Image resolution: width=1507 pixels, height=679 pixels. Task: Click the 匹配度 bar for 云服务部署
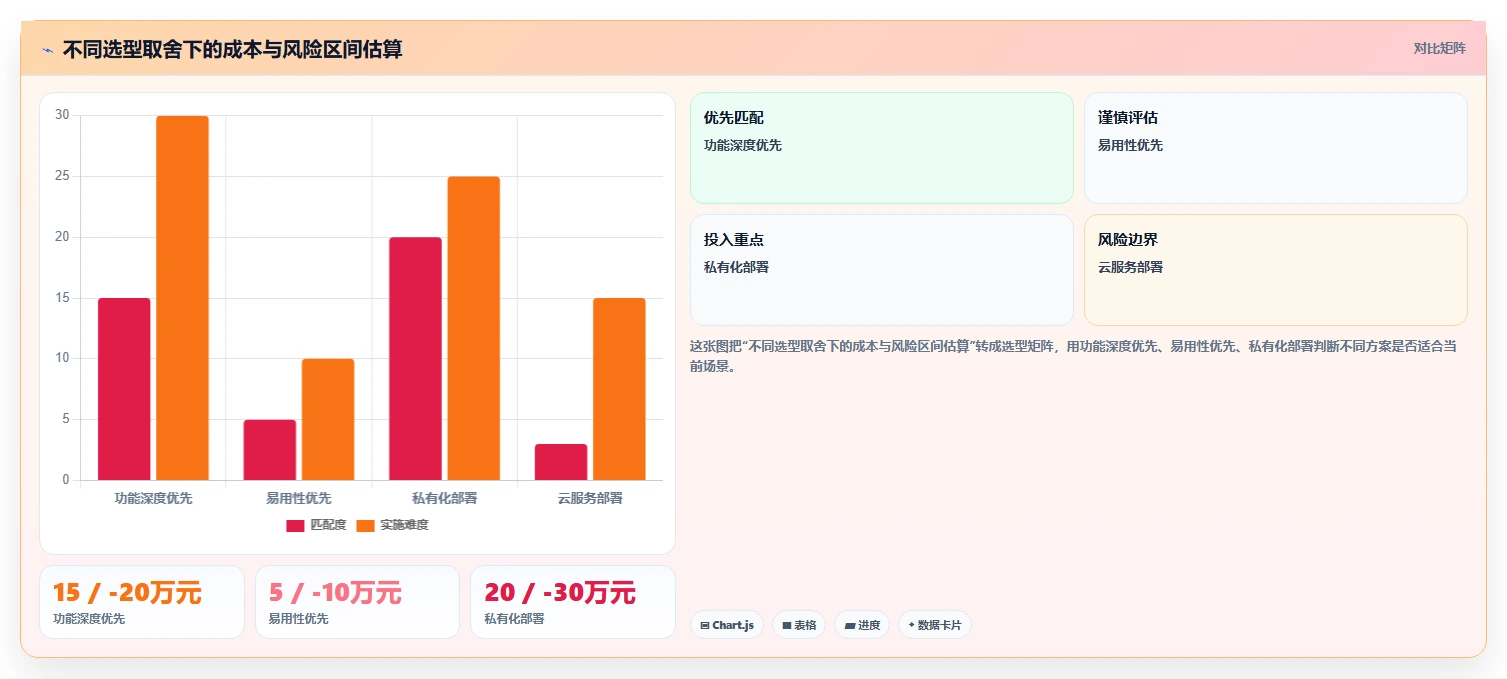click(x=561, y=462)
